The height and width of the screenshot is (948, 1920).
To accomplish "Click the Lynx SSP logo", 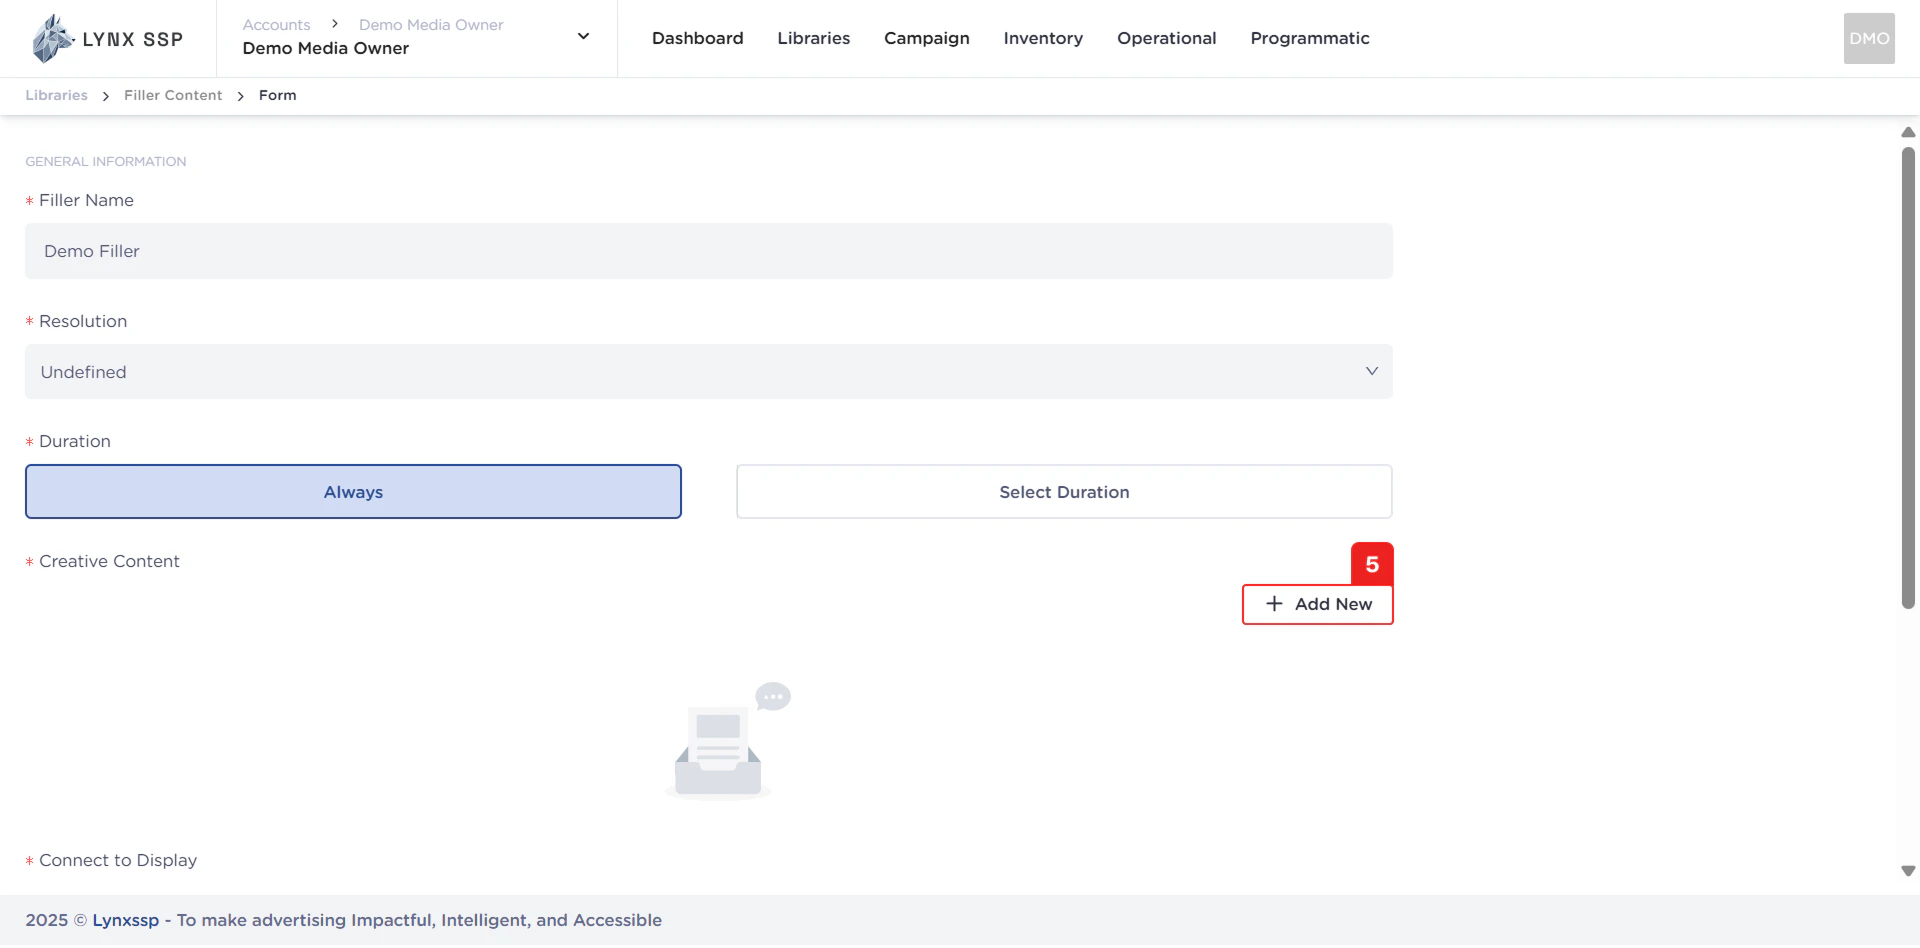I will pyautogui.click(x=107, y=39).
